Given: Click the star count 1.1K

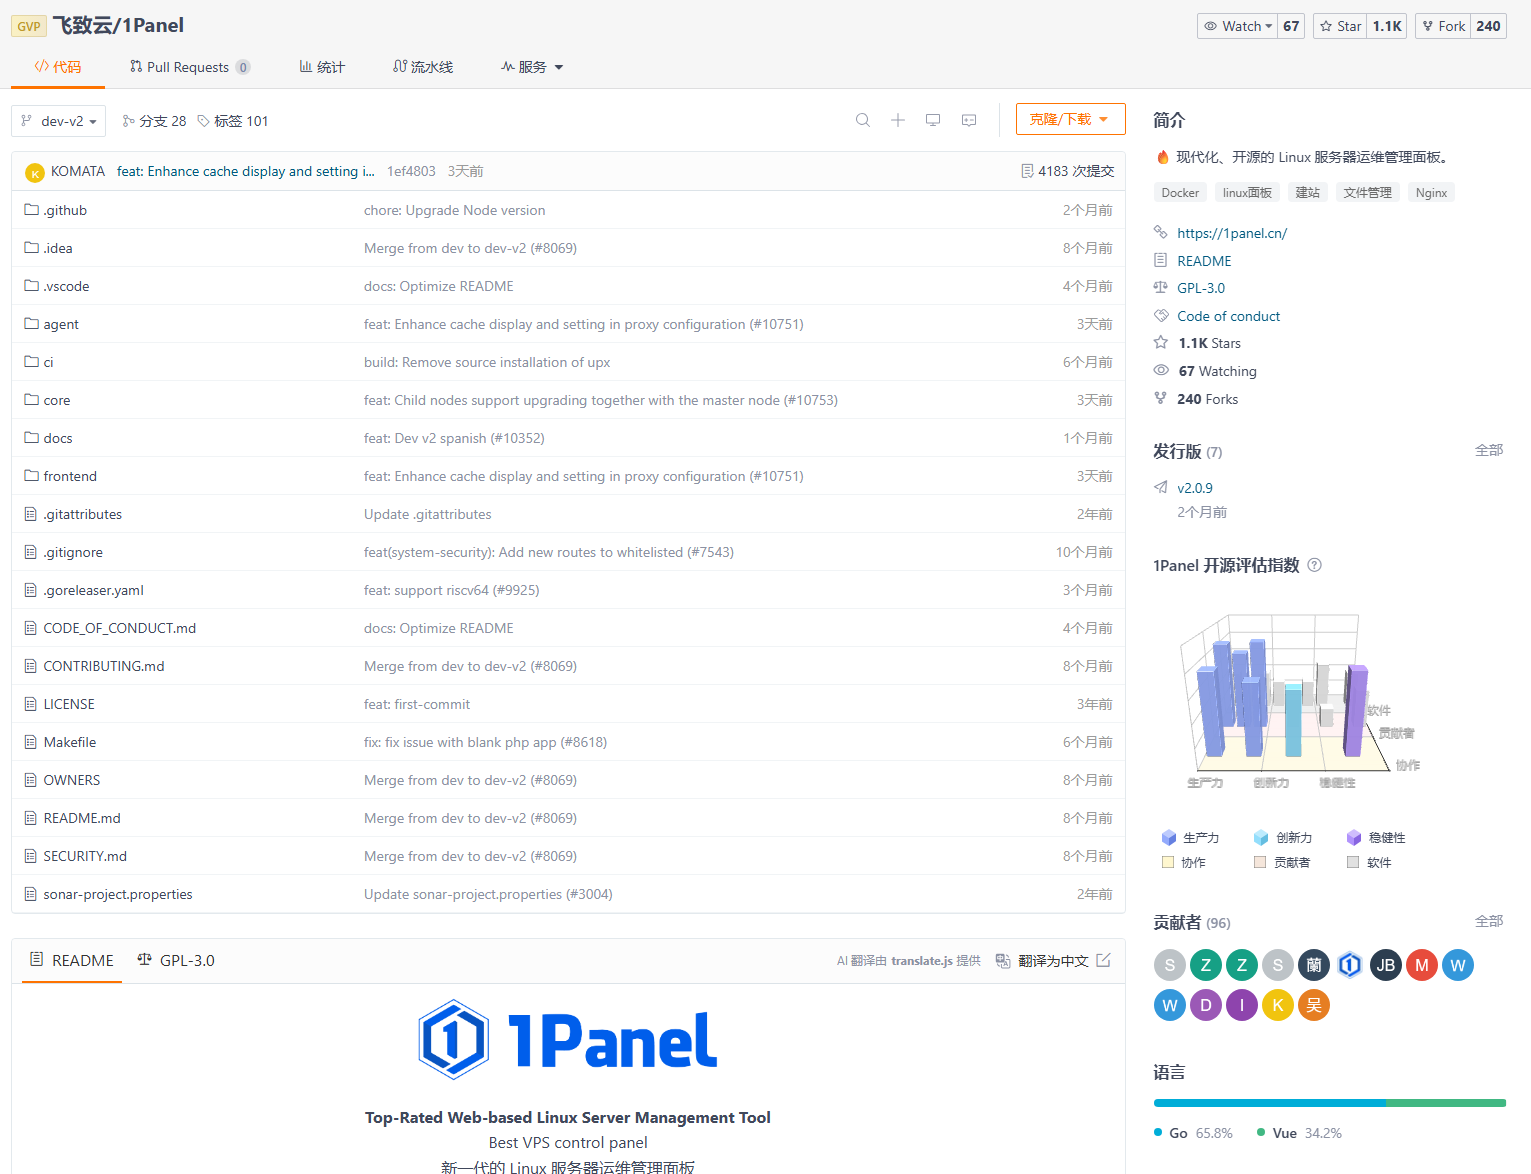Looking at the screenshot, I should (x=1387, y=26).
